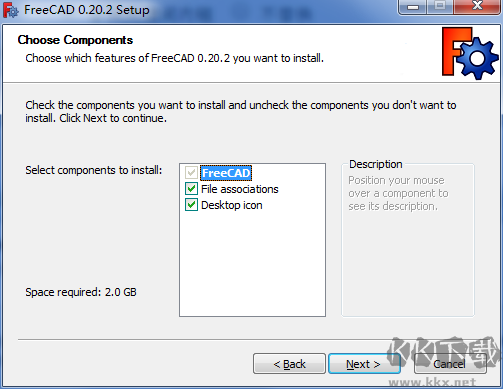503x389 pixels.
Task: Uncheck the File associations checkbox
Action: [191, 189]
